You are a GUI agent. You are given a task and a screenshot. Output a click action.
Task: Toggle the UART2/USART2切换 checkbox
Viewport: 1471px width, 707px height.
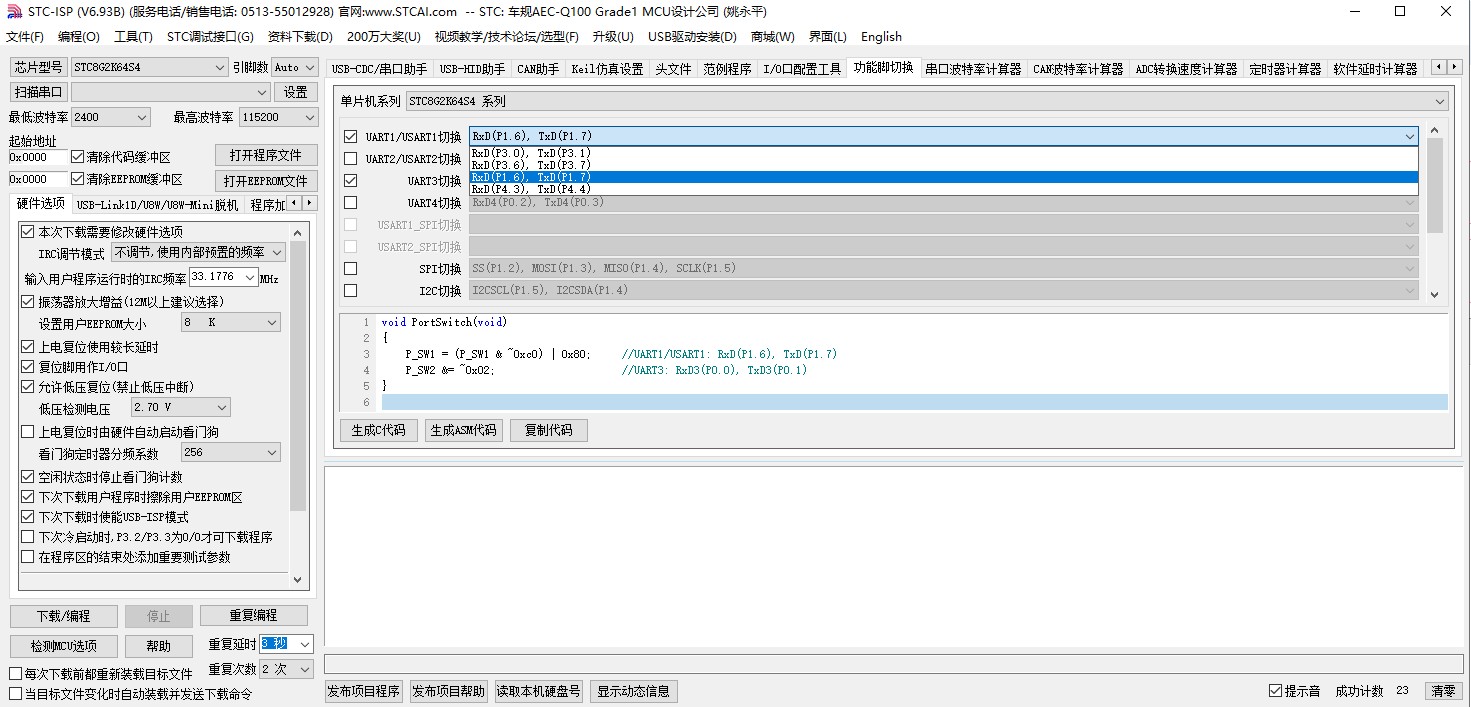350,159
